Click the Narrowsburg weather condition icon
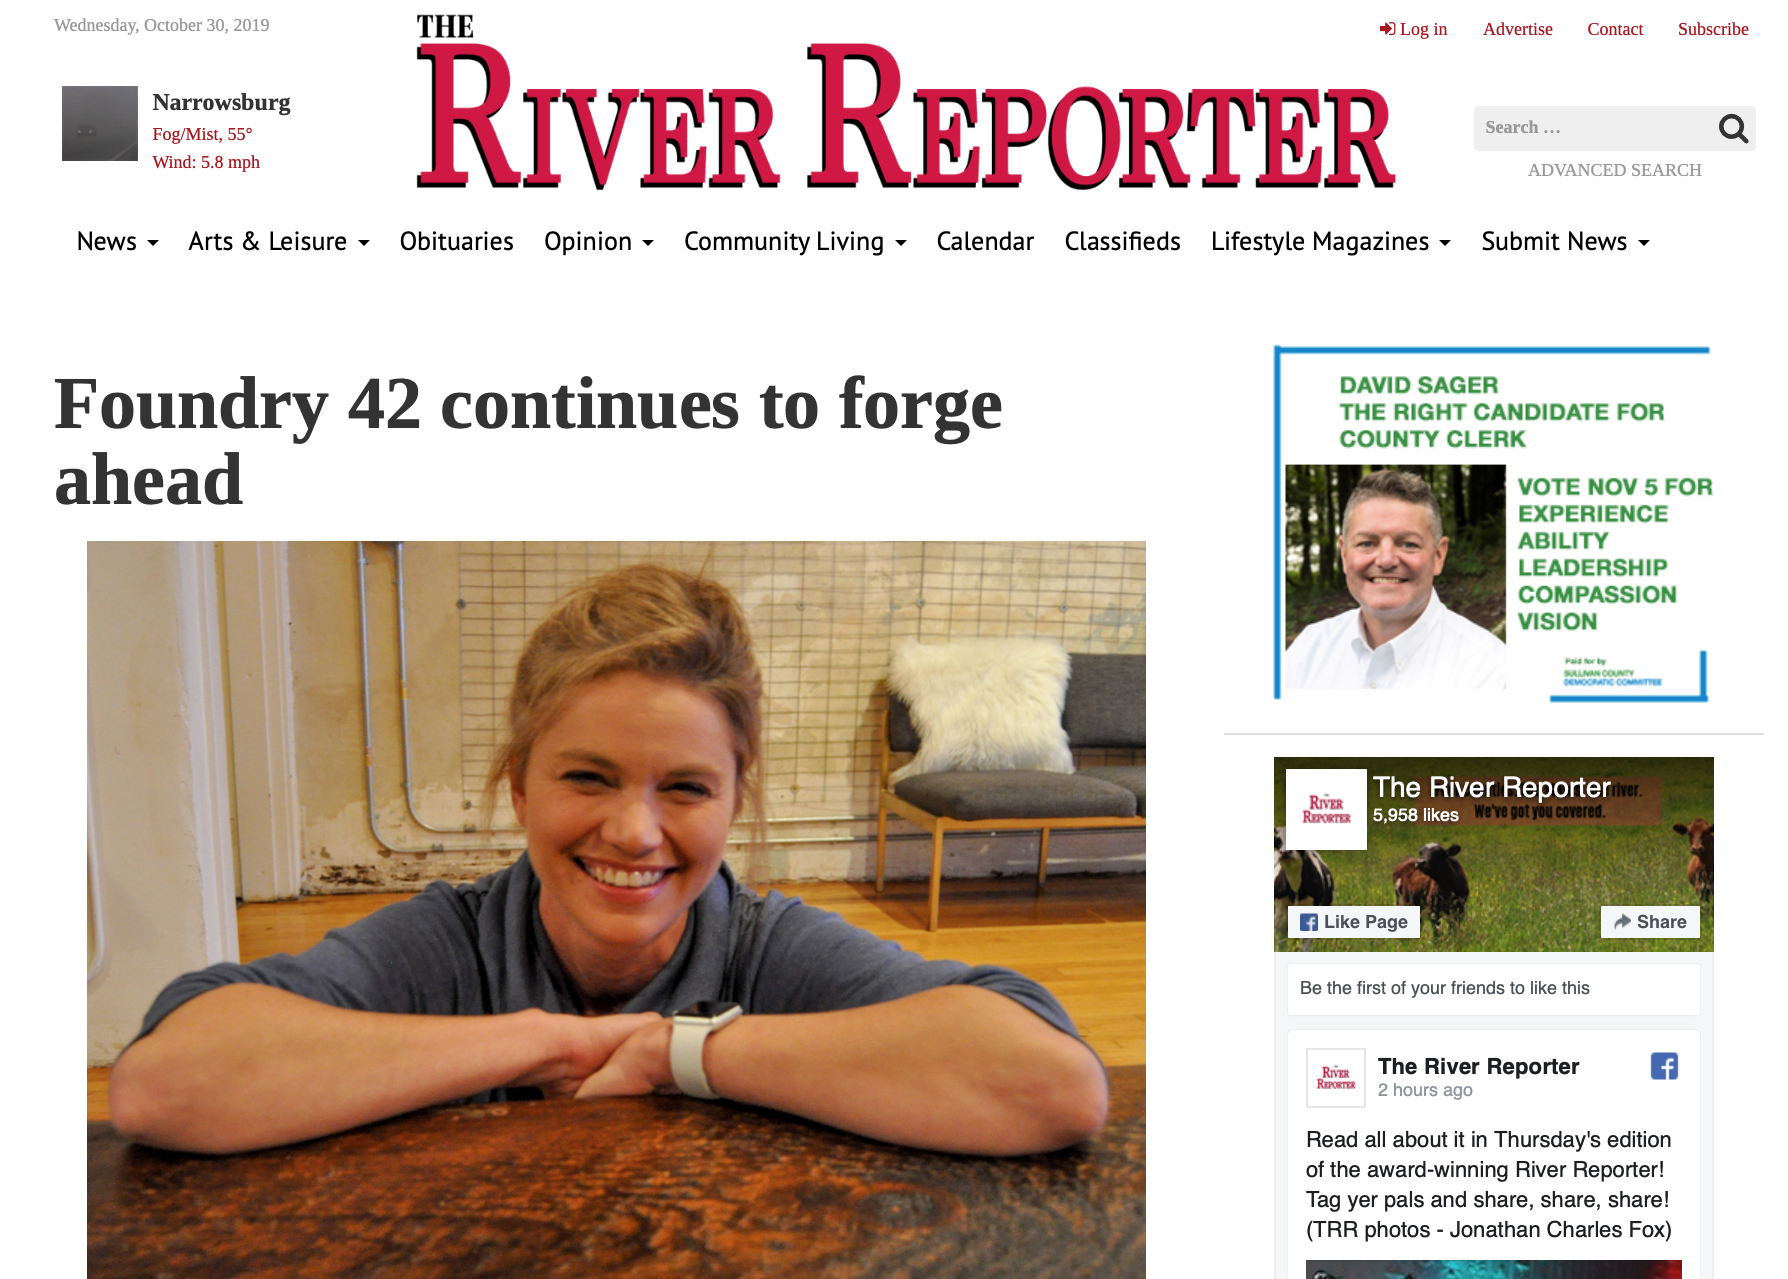The image size is (1788, 1279). click(100, 123)
